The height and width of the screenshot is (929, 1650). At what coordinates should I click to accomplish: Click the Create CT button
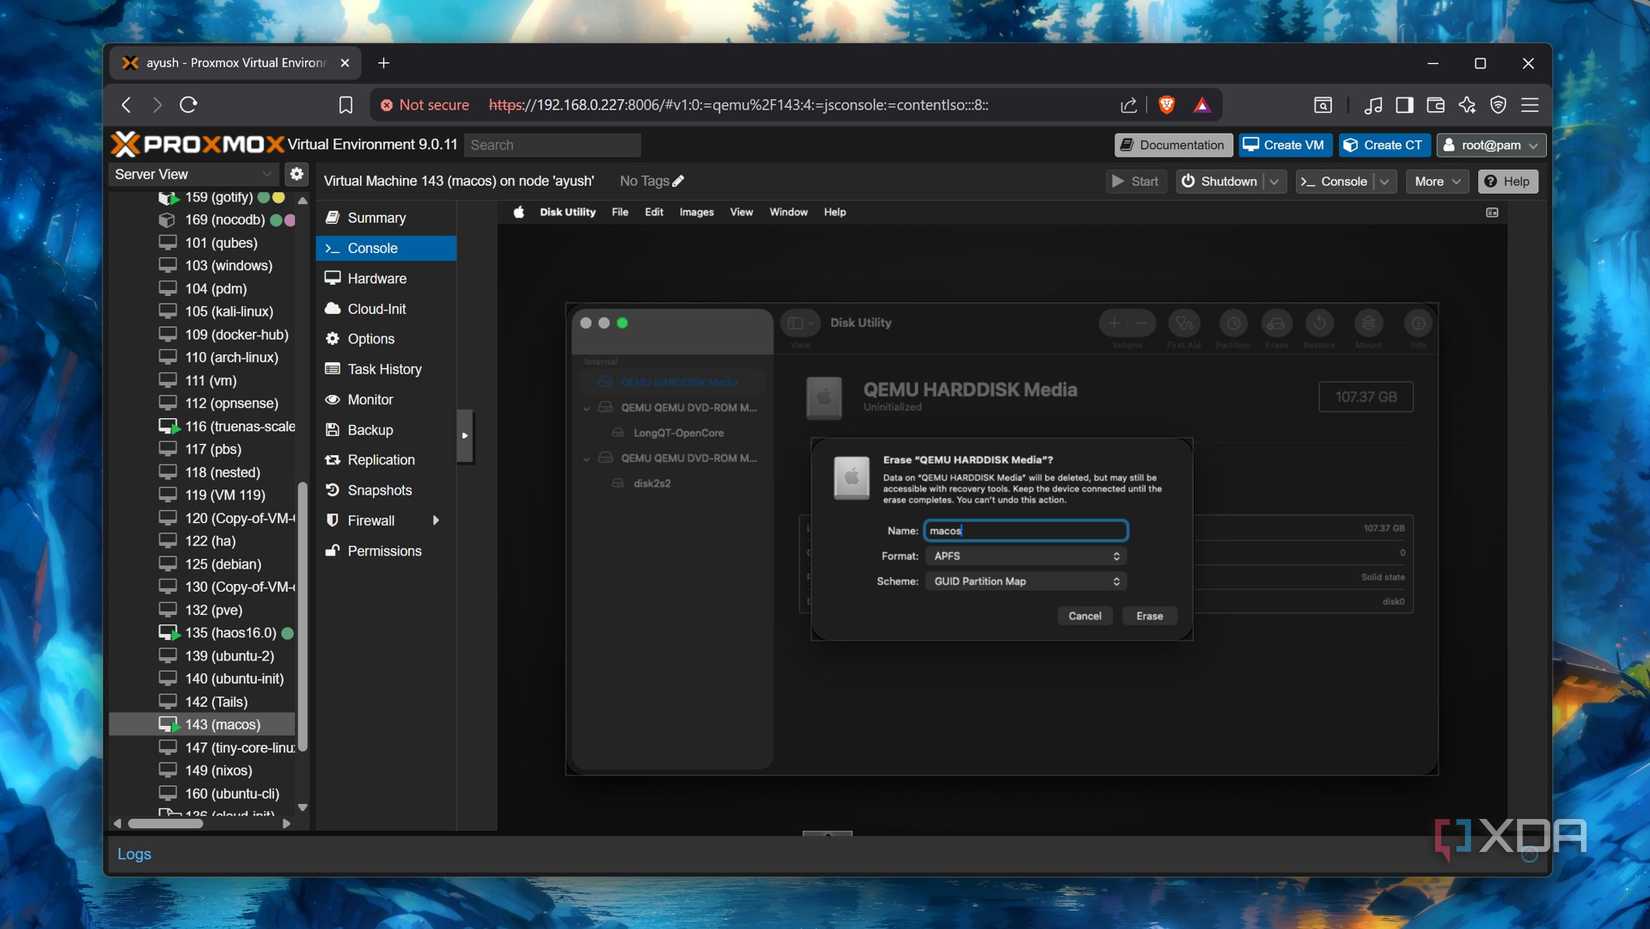[x=1385, y=145]
